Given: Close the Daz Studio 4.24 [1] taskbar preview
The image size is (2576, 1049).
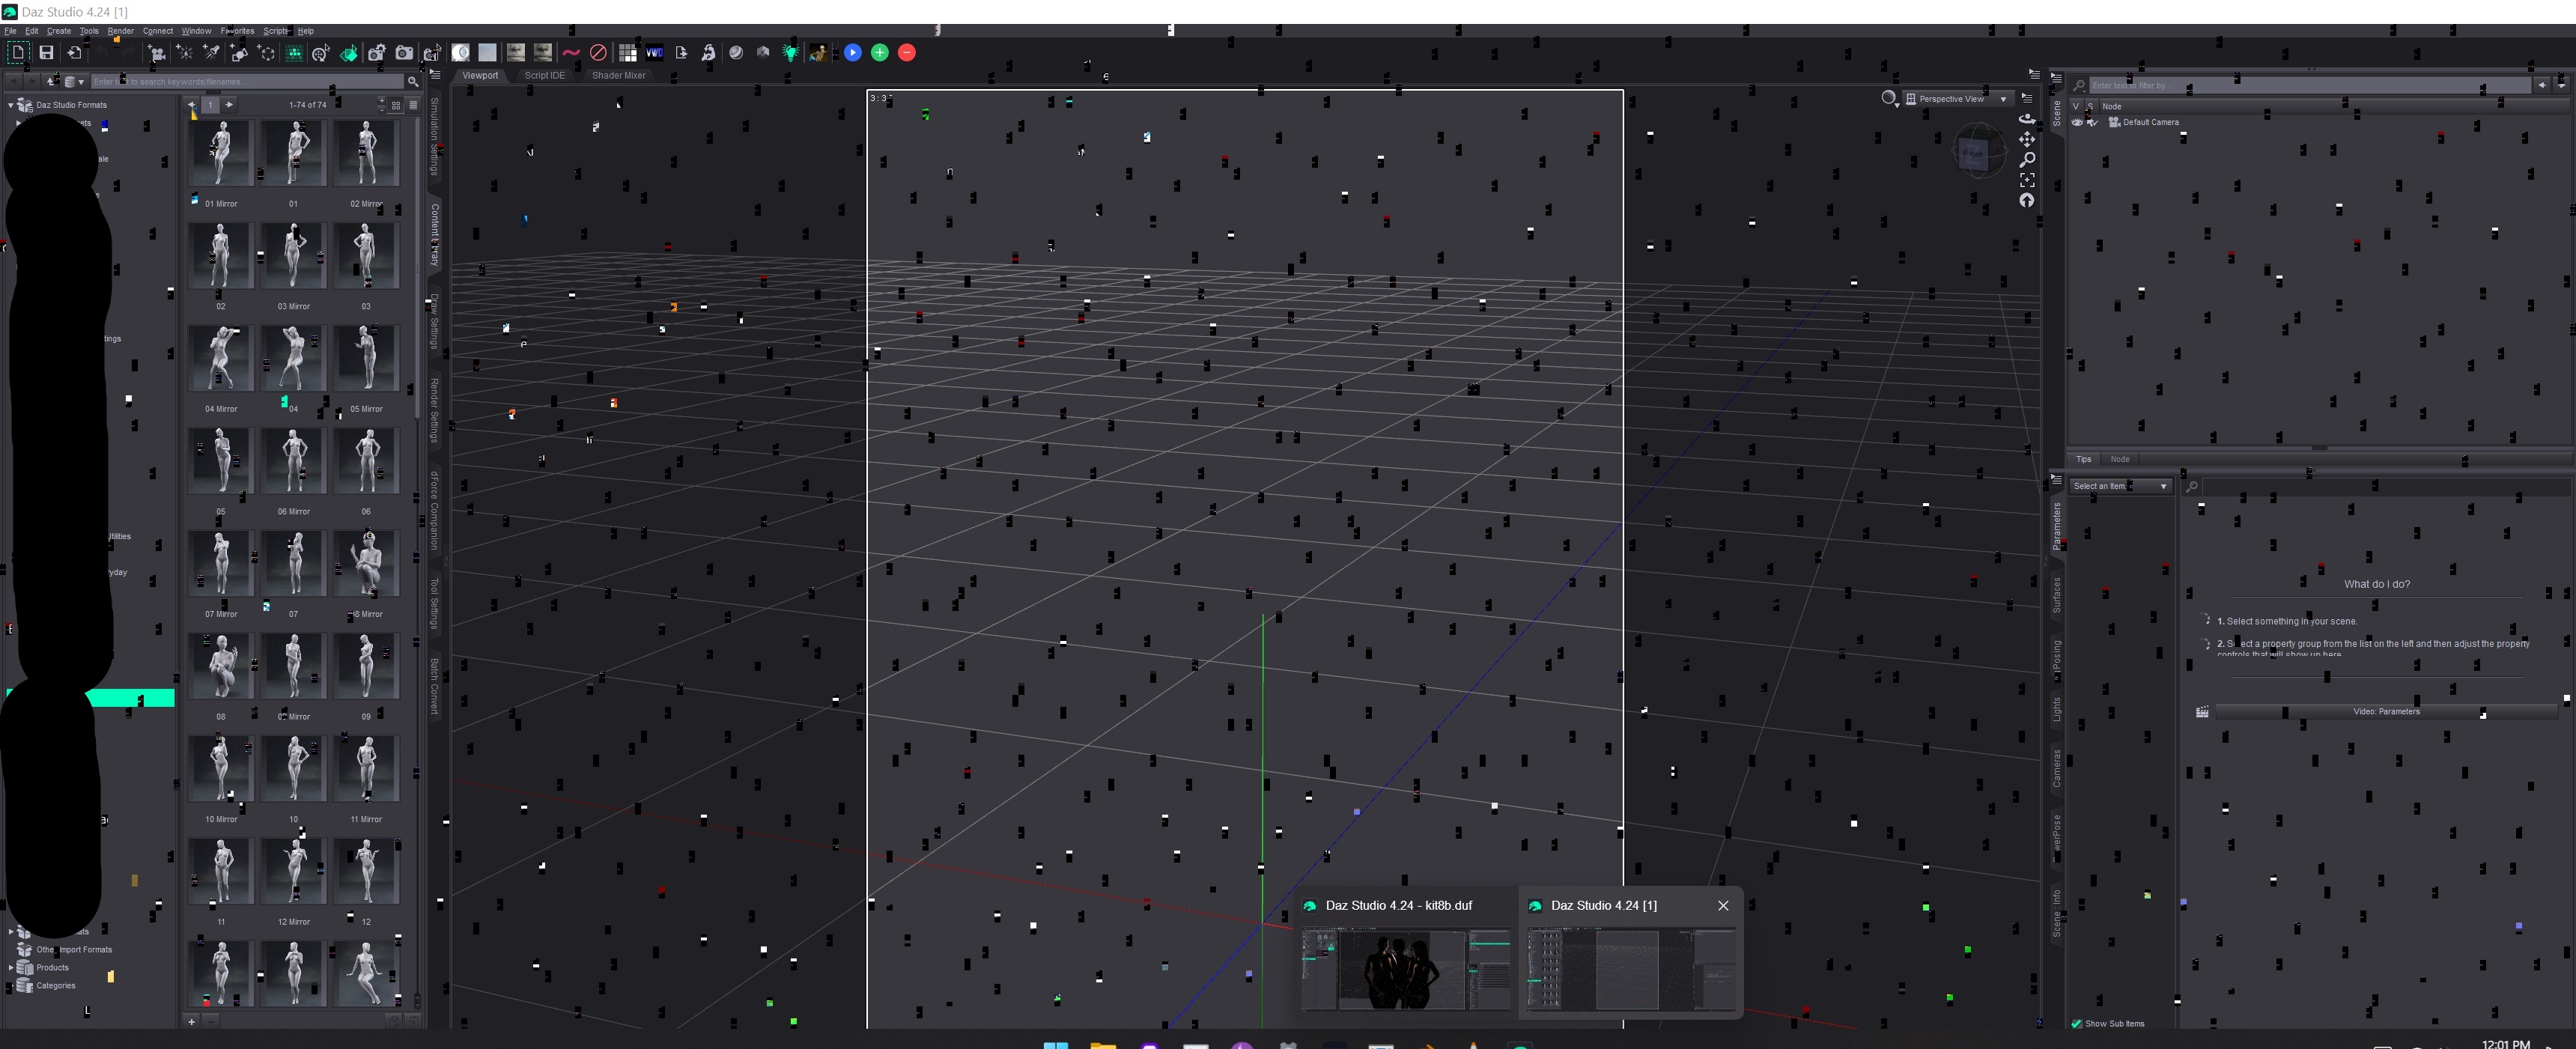Looking at the screenshot, I should (1723, 906).
